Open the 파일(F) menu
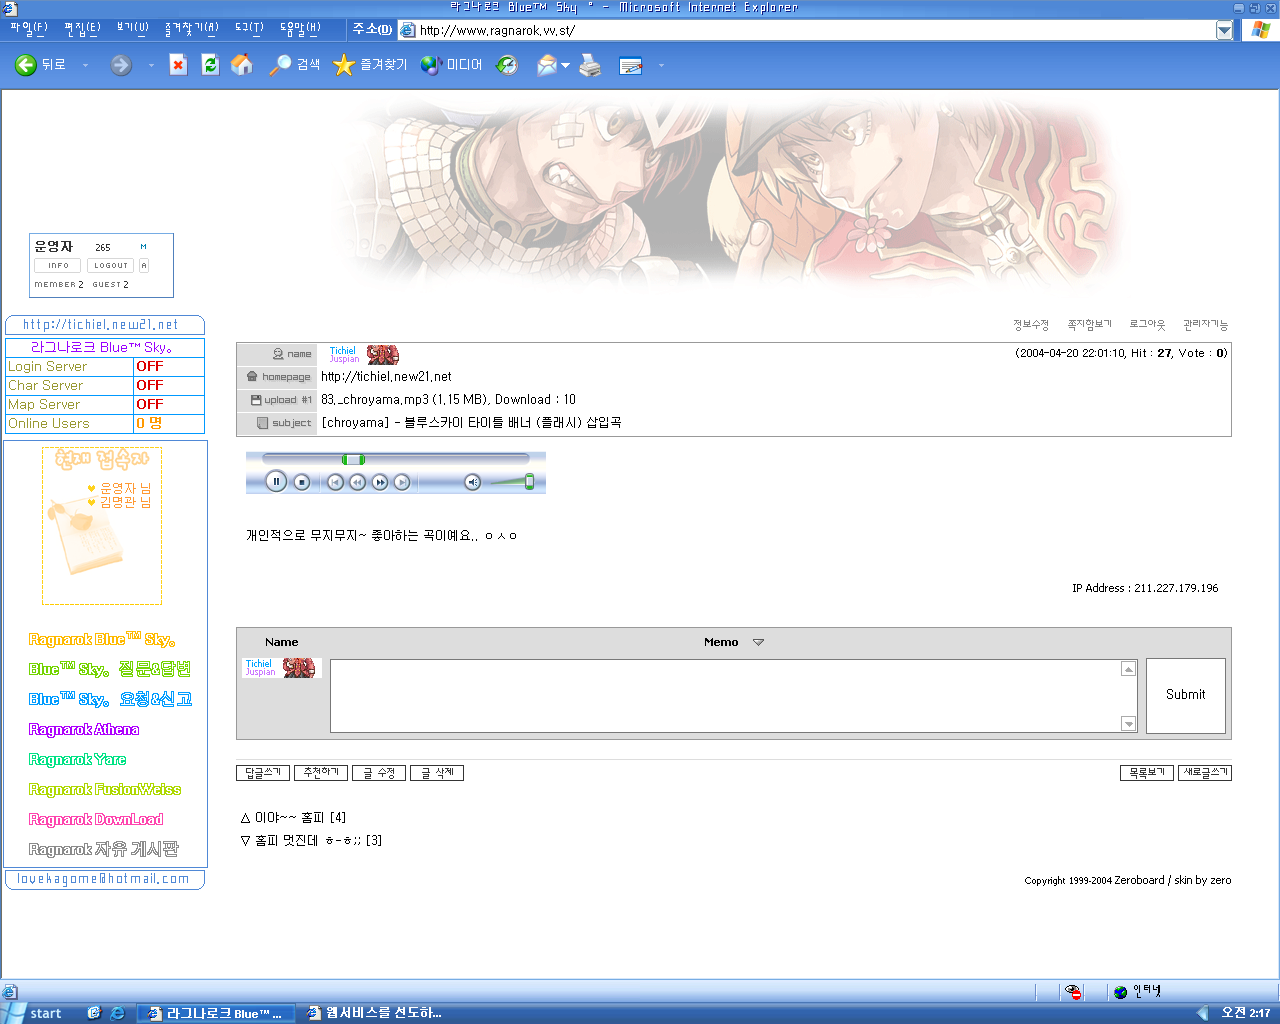This screenshot has height=1024, width=1280. coord(28,29)
